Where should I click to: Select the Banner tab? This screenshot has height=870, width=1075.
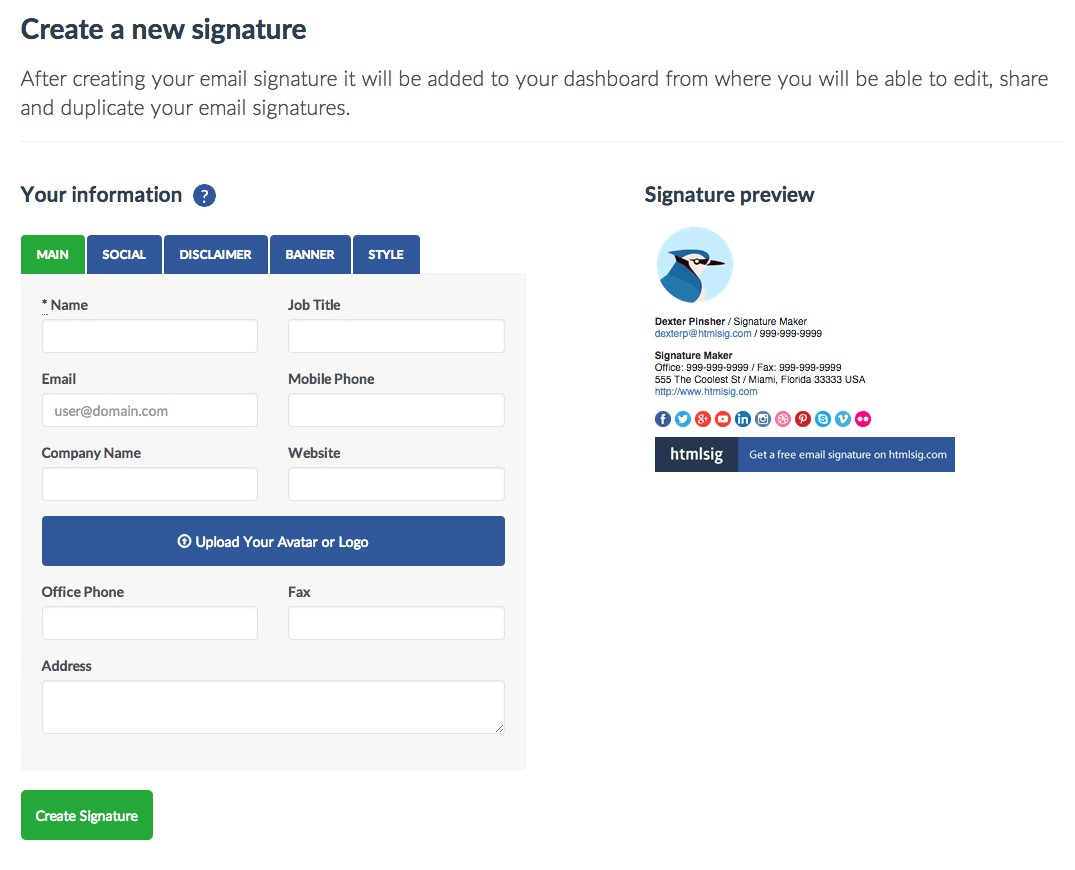(310, 254)
